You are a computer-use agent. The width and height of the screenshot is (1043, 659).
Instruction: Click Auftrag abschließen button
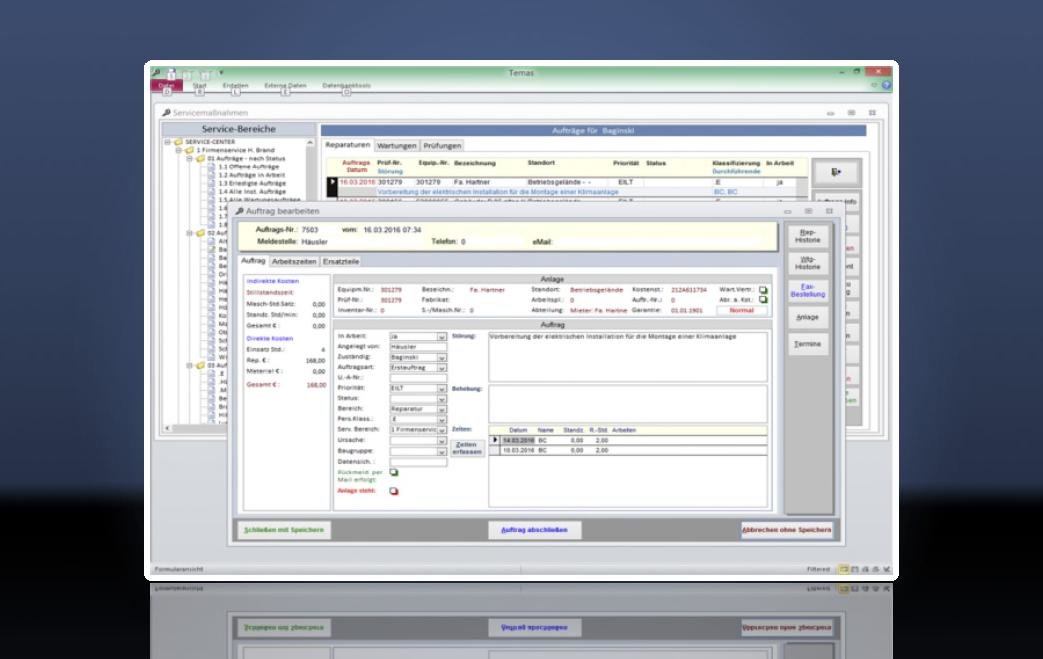pos(534,530)
